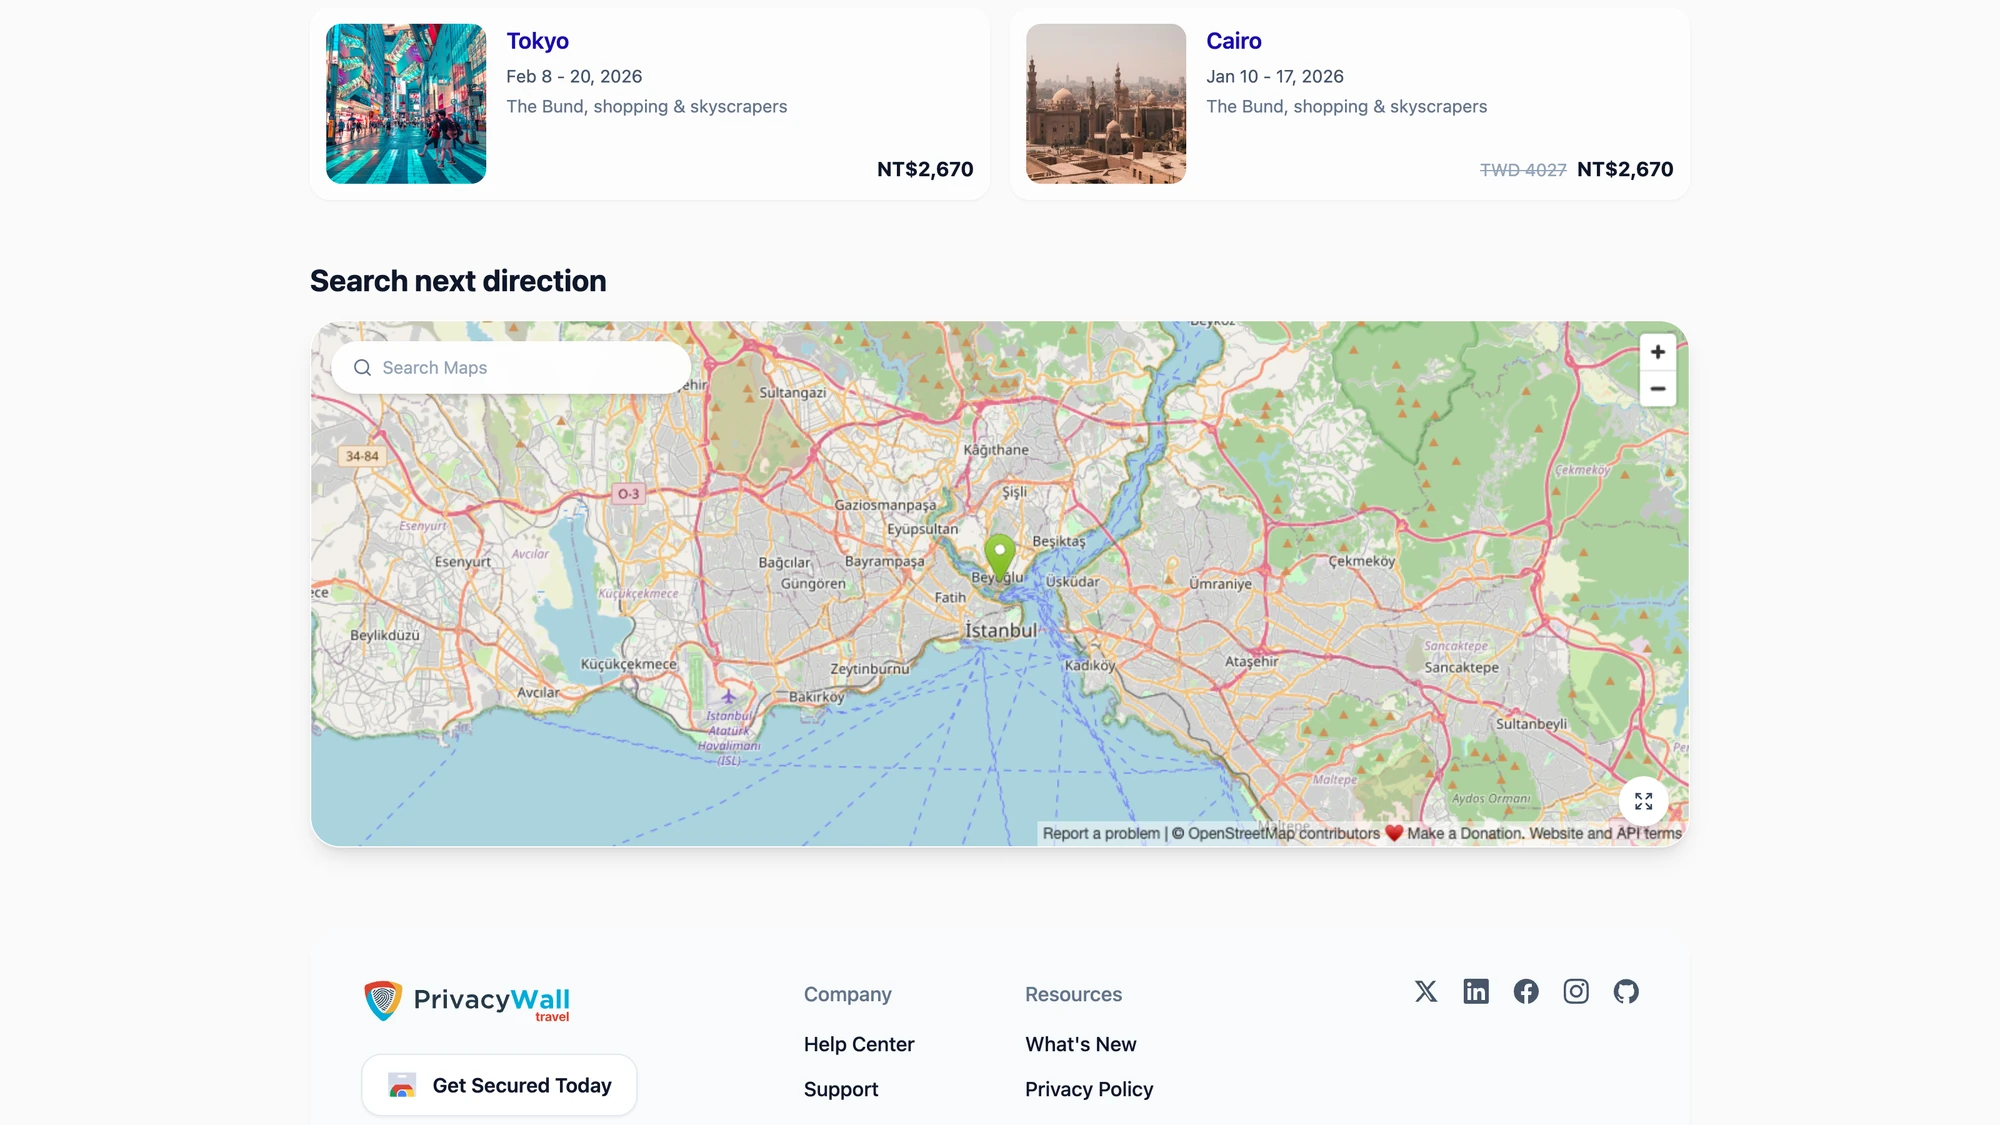Click the Resources footer heading

[1073, 994]
